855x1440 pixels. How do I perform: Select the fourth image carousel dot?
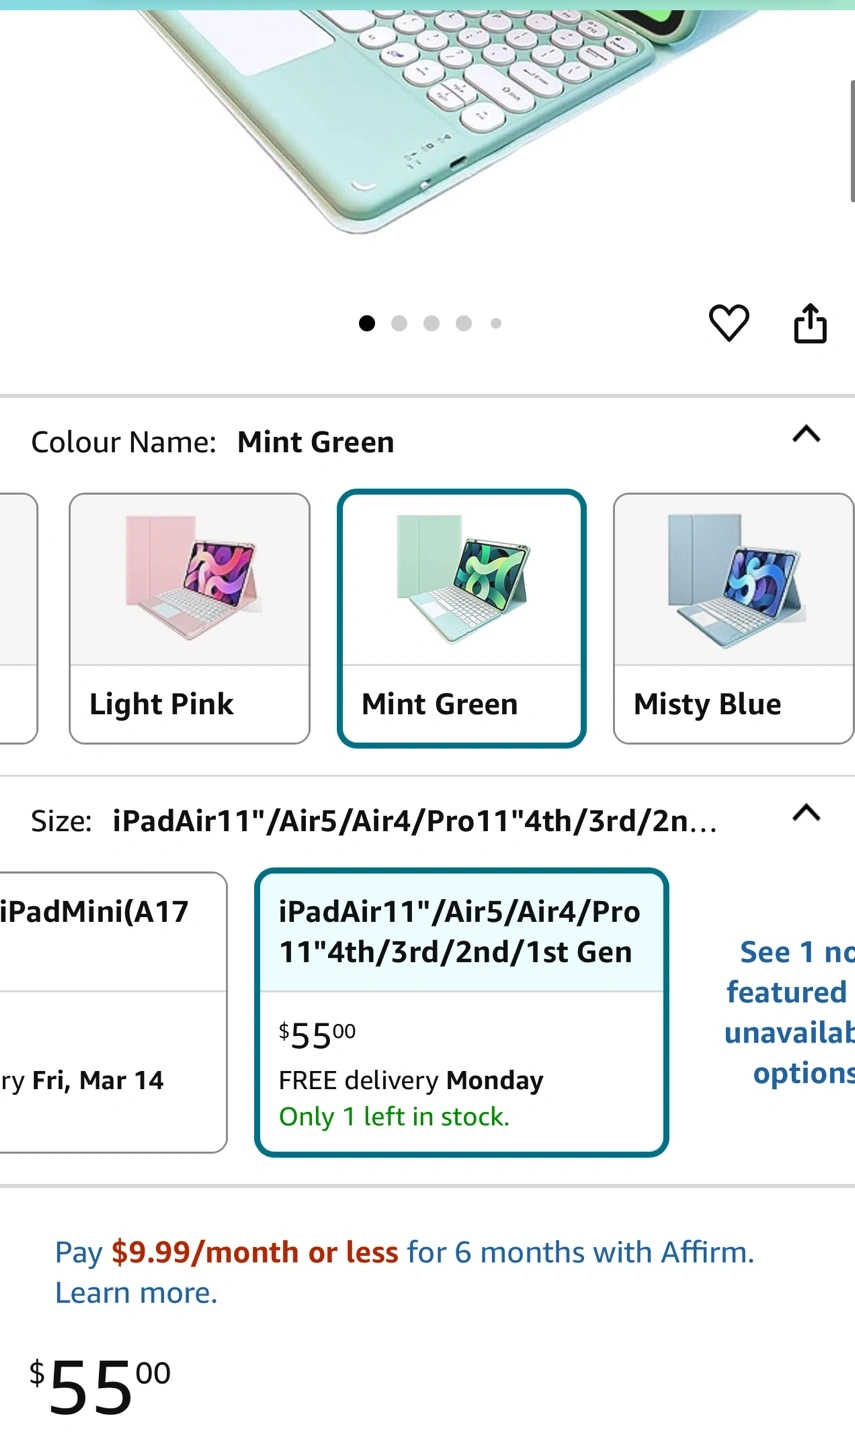click(463, 323)
